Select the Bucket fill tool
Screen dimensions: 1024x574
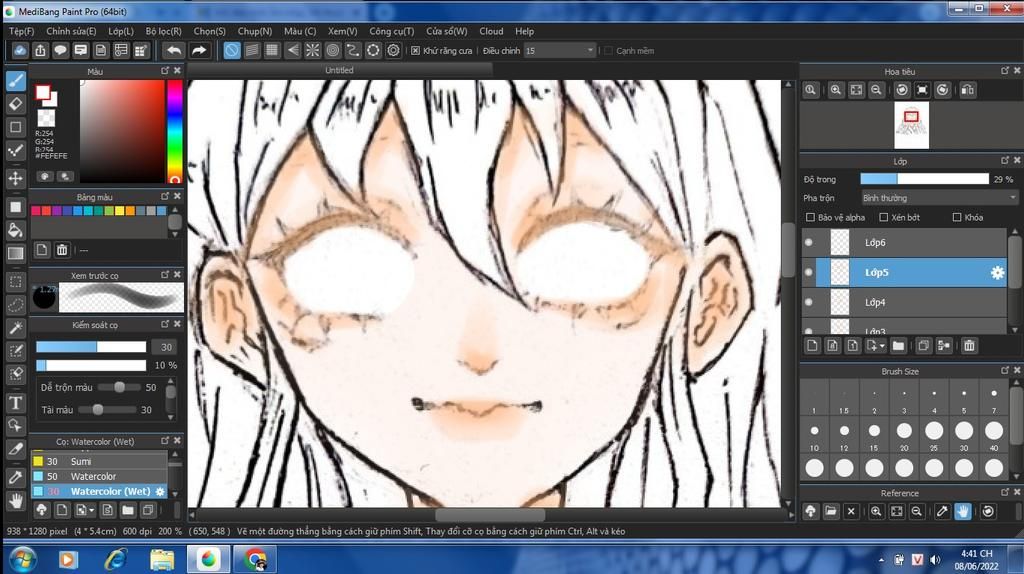pos(16,231)
